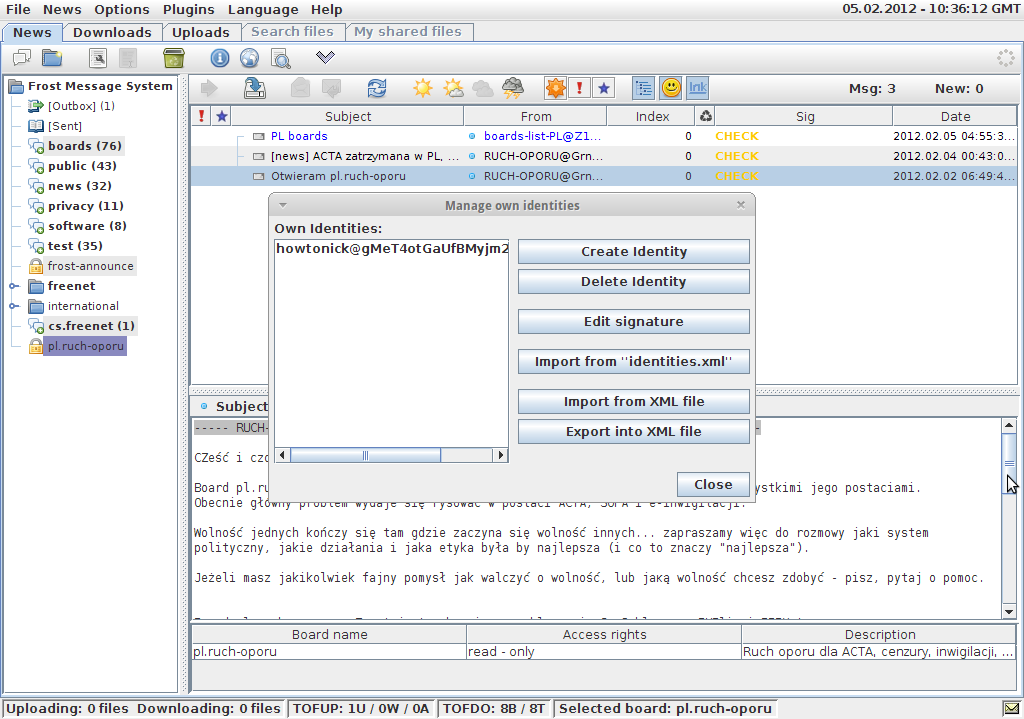Click the double-chevron expand arrow in top toolbar
Viewport: 1024px width, 719px height.
coord(325,57)
